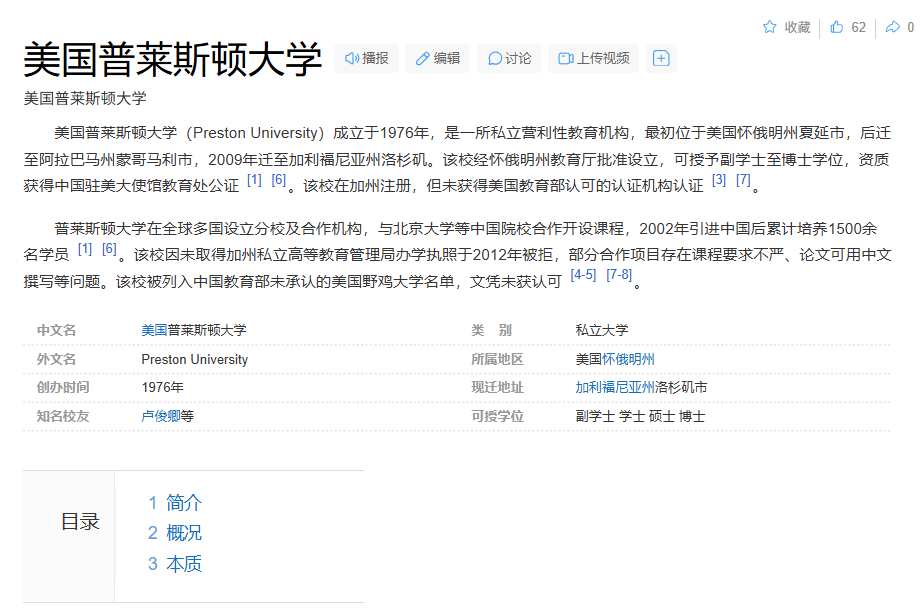Screen dimensions: 923x611
Task: Click the 美国普莱斯顿大学 page title heading
Action: click(x=172, y=59)
